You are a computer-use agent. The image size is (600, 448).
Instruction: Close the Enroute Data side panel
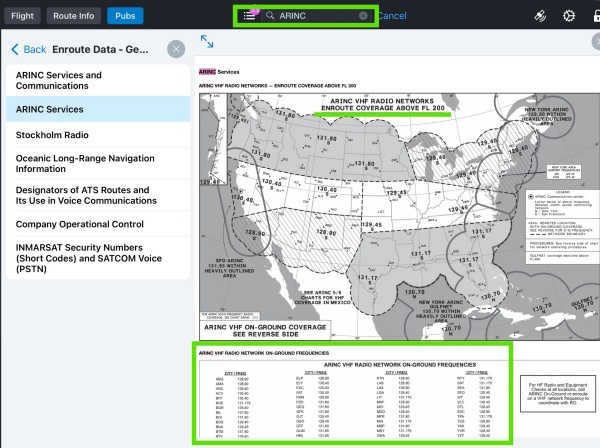point(176,49)
